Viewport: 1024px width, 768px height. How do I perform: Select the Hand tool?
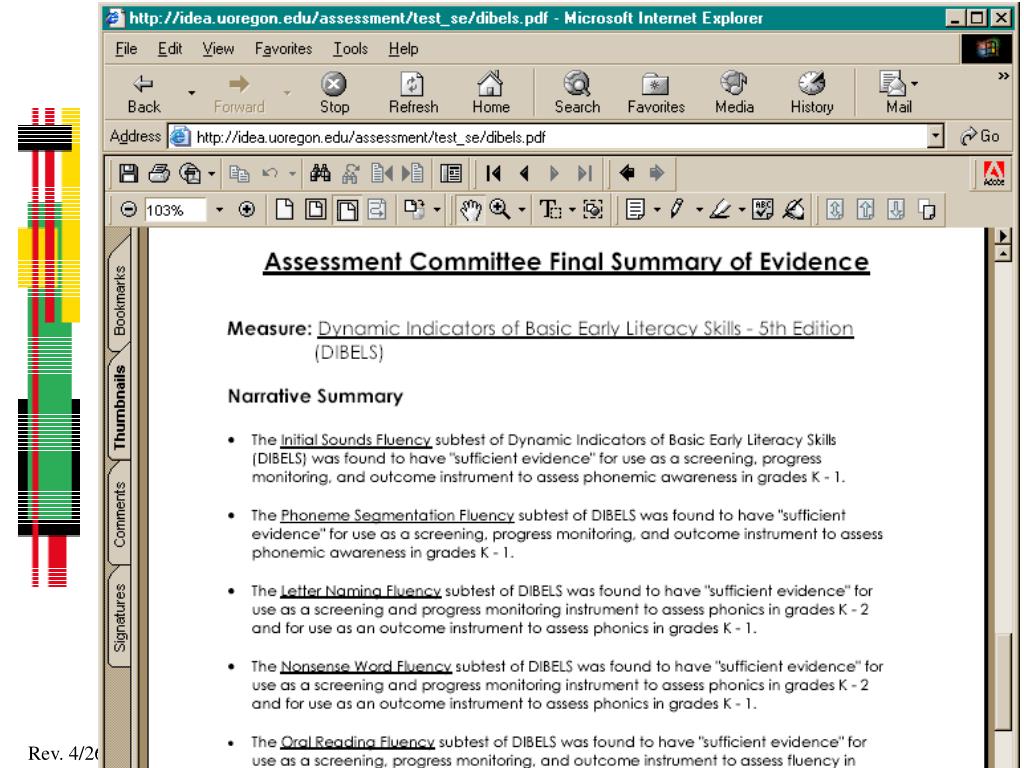pyautogui.click(x=470, y=210)
